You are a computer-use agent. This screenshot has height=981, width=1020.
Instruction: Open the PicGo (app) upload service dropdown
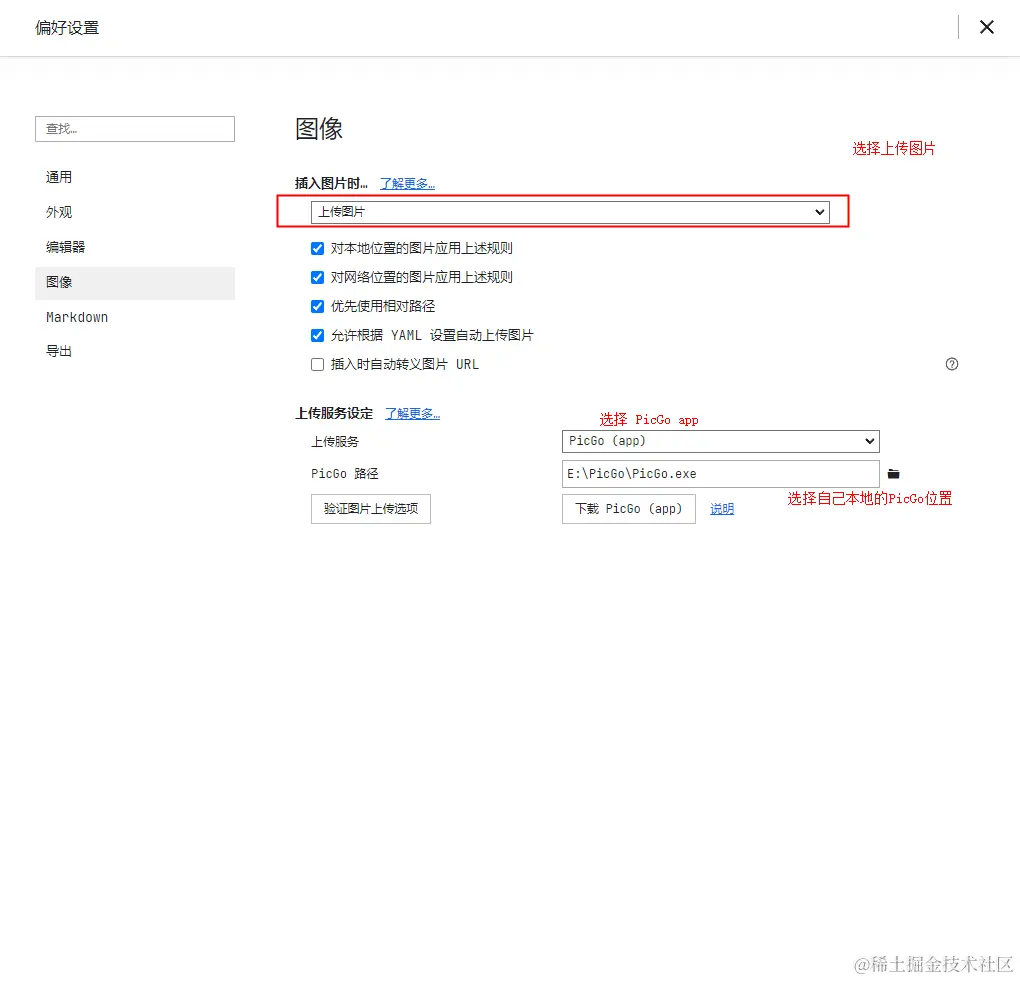[x=720, y=441]
